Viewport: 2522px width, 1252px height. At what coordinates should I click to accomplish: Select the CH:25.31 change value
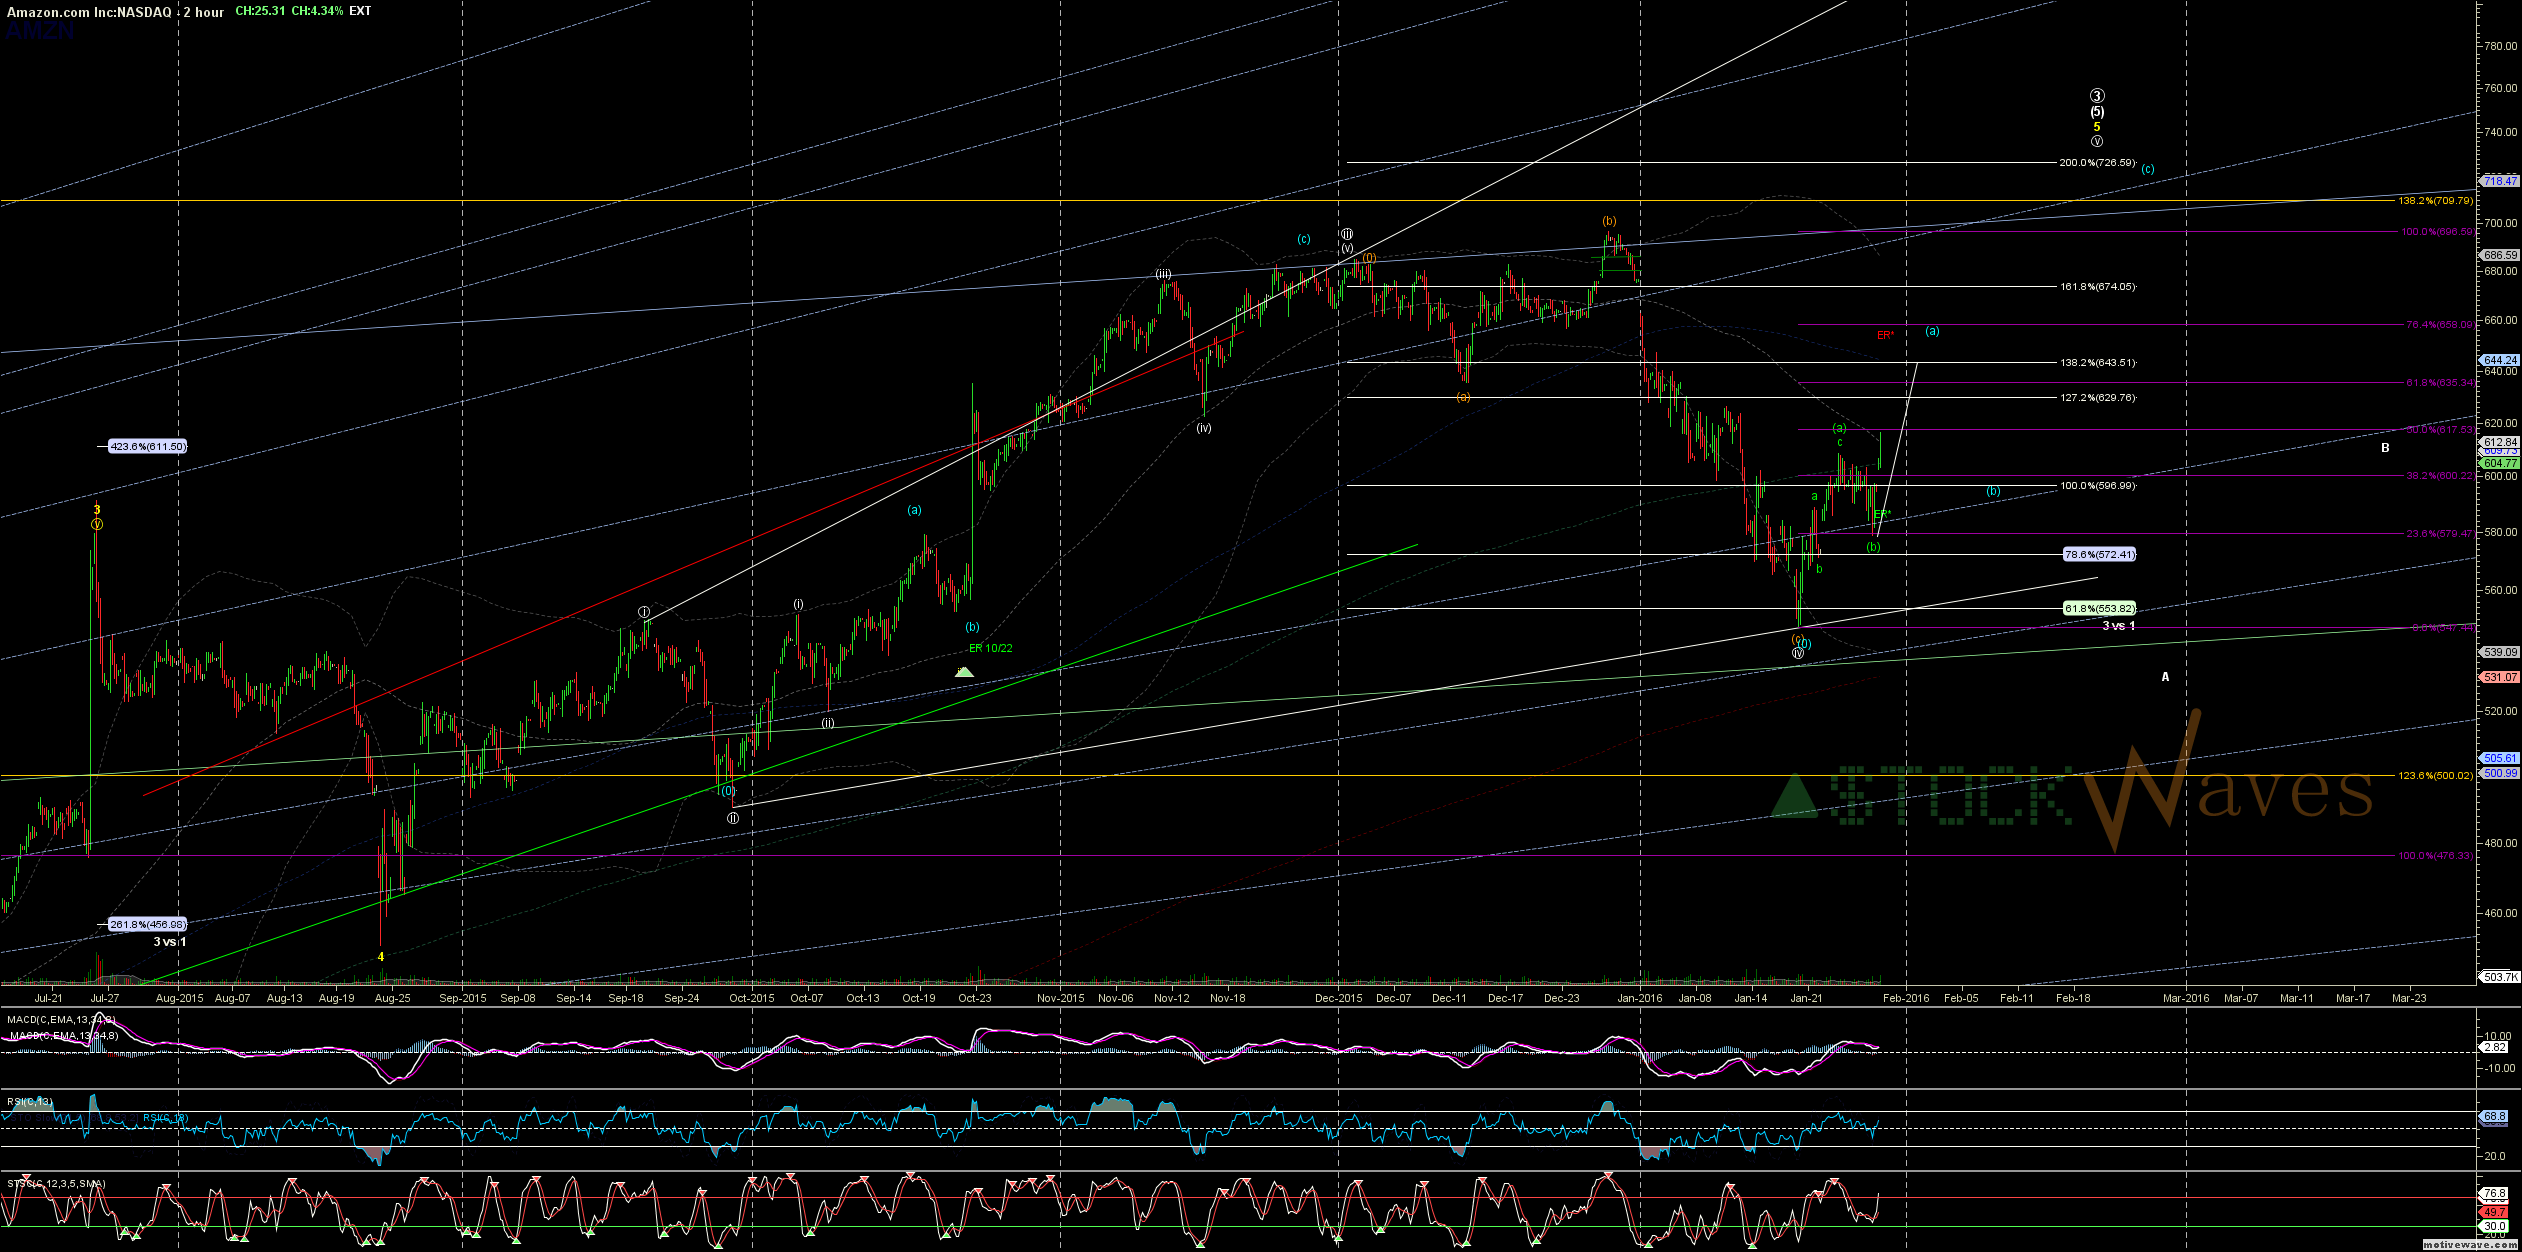(259, 11)
